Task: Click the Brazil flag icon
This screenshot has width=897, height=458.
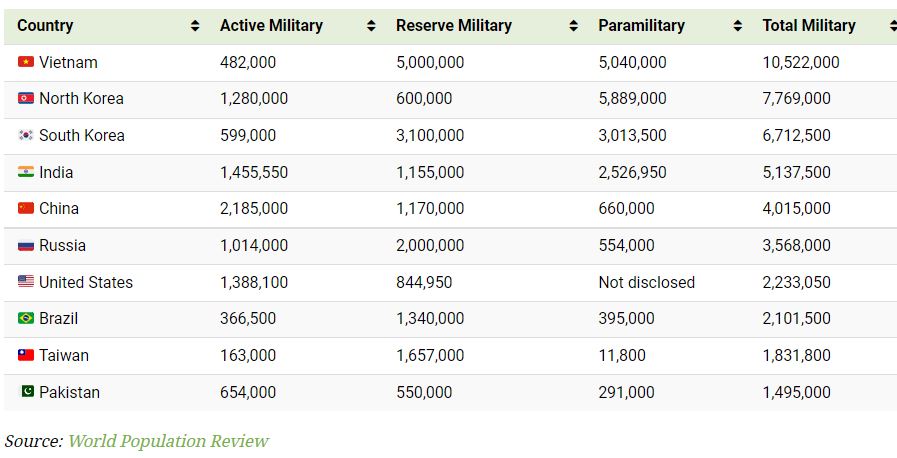Action: [26, 318]
